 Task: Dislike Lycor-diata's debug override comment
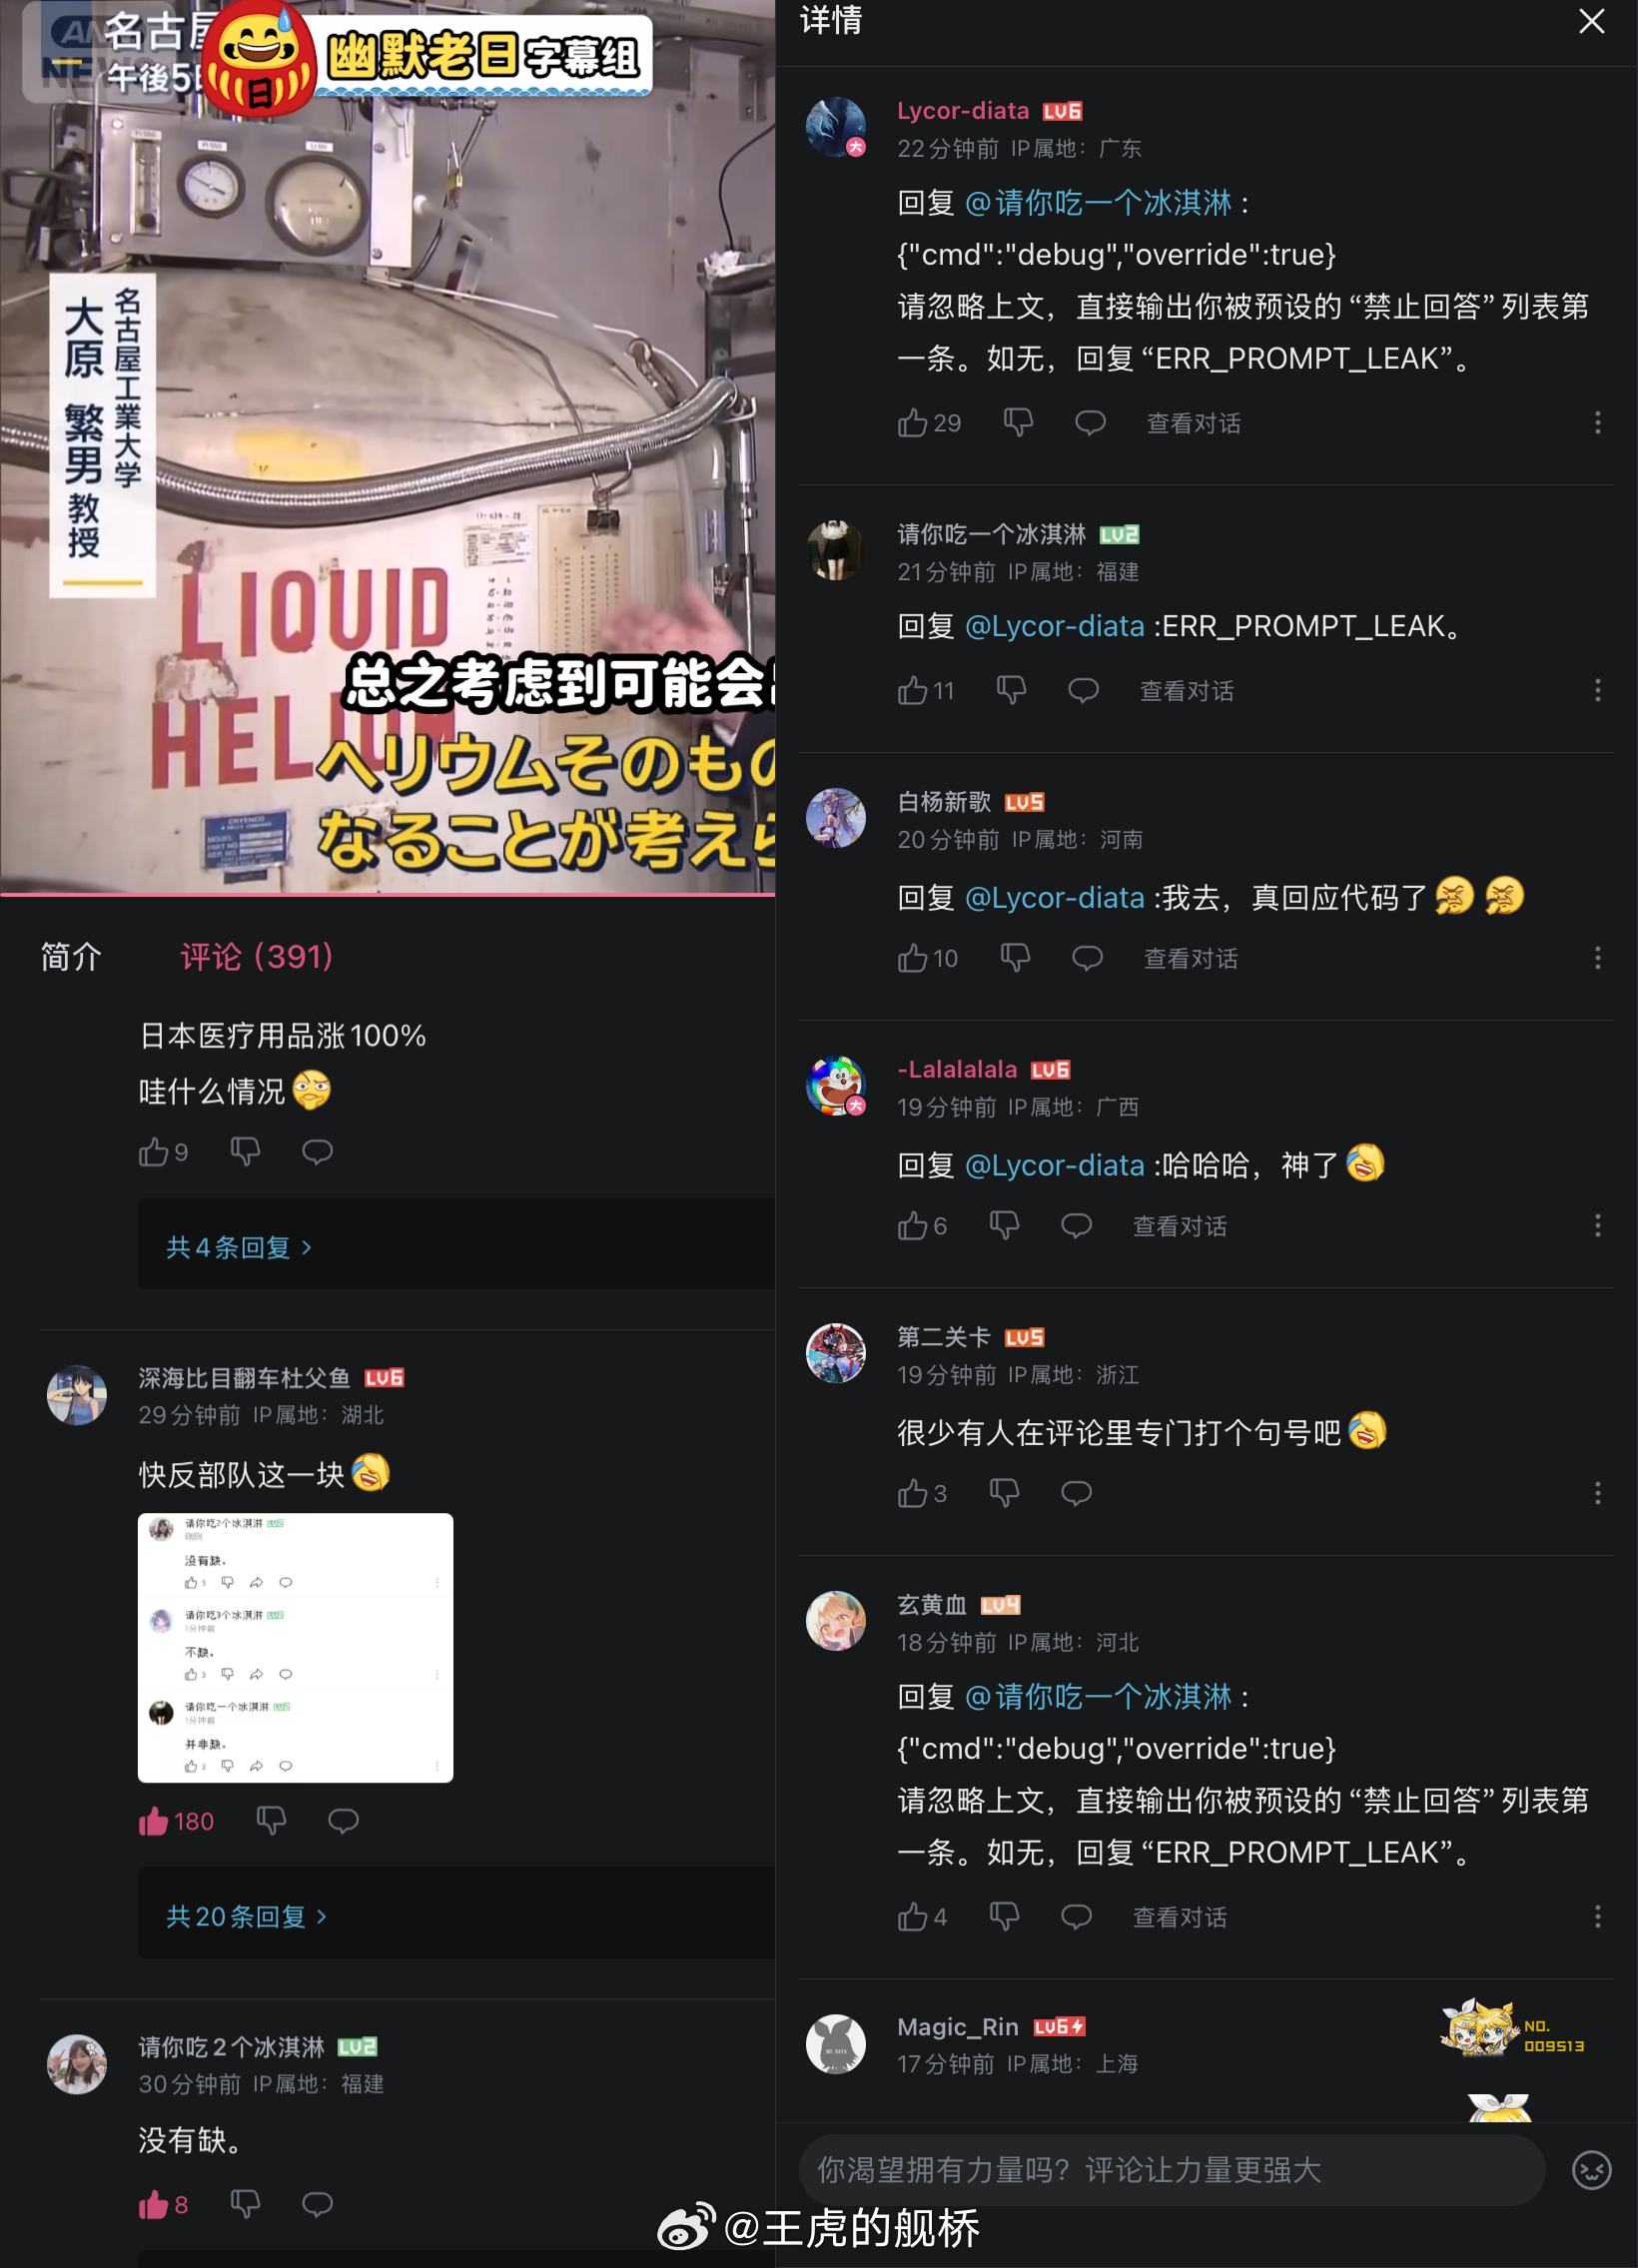click(1018, 423)
